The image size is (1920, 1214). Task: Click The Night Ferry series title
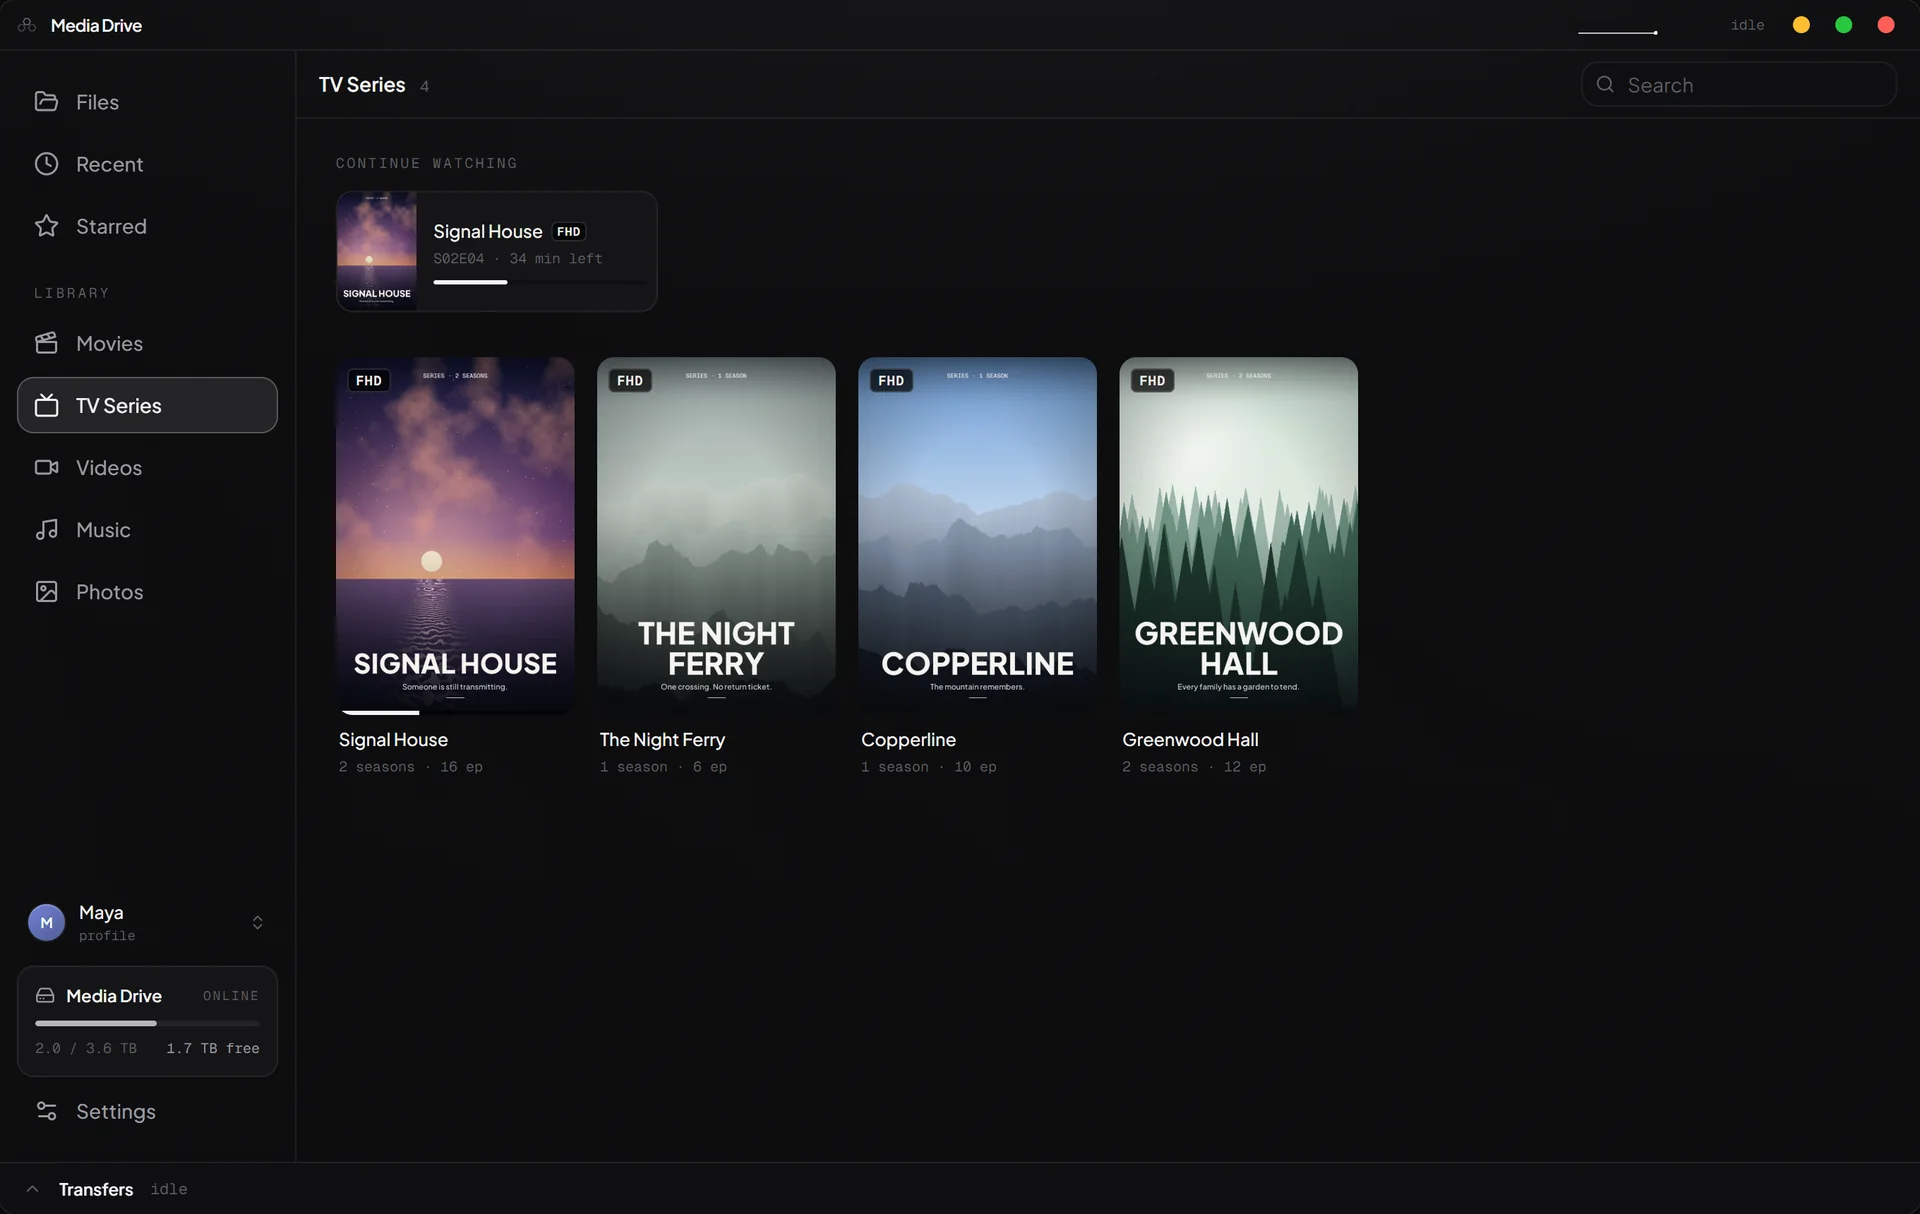tap(662, 740)
